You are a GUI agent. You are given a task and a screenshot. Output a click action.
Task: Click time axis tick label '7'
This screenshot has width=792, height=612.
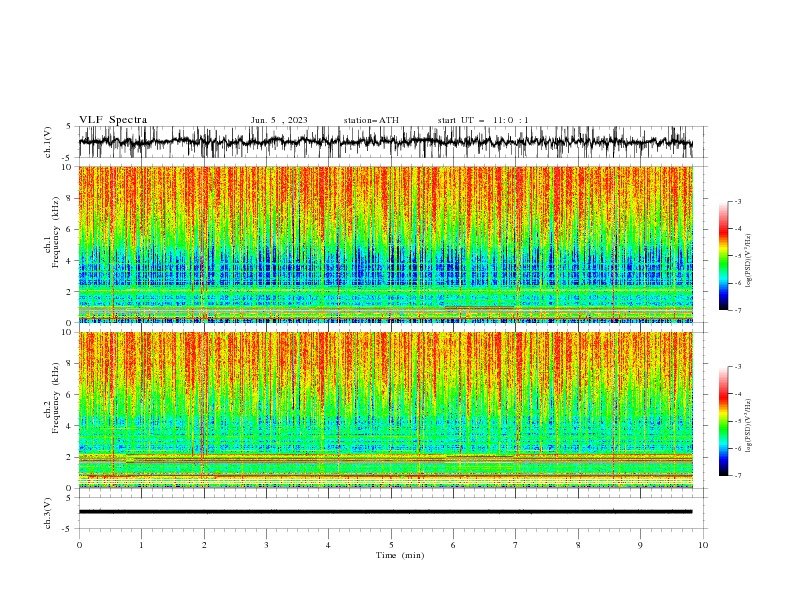pos(516,545)
